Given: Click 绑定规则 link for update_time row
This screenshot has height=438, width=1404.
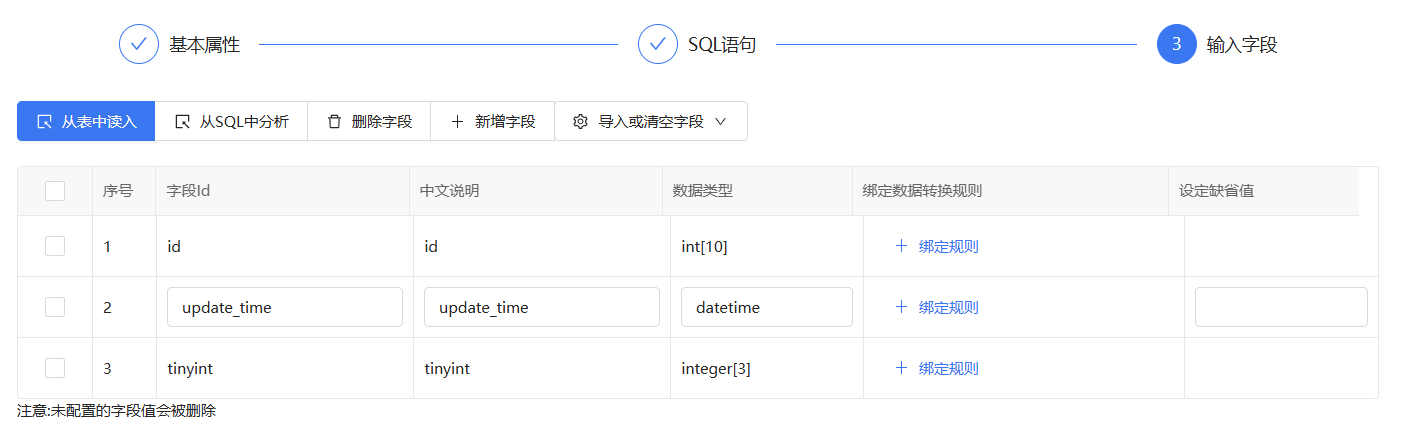Looking at the screenshot, I should (x=948, y=307).
